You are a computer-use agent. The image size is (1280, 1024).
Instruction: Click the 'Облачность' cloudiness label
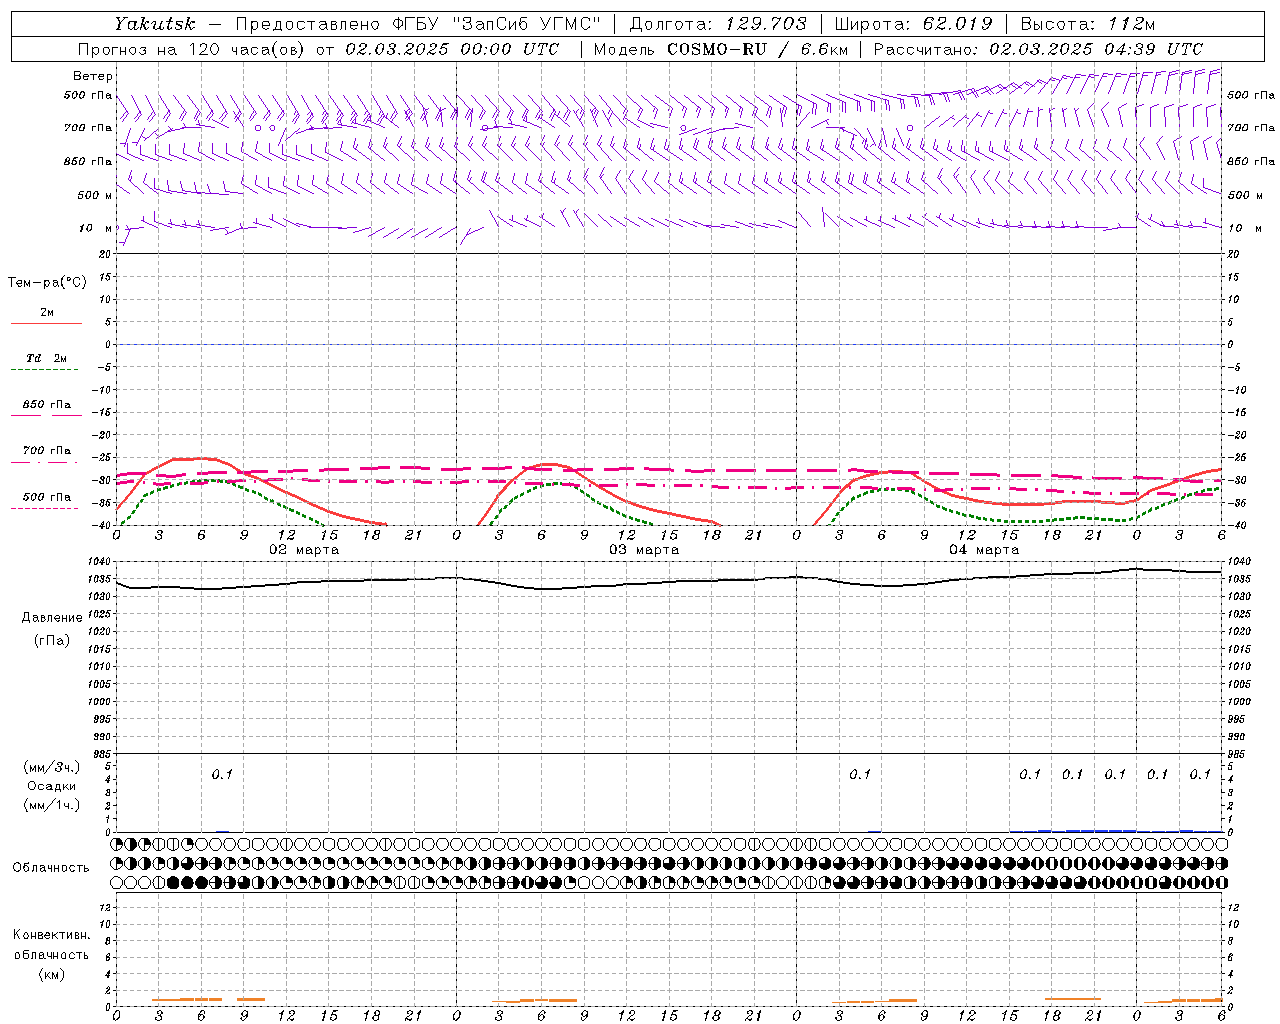tap(51, 868)
